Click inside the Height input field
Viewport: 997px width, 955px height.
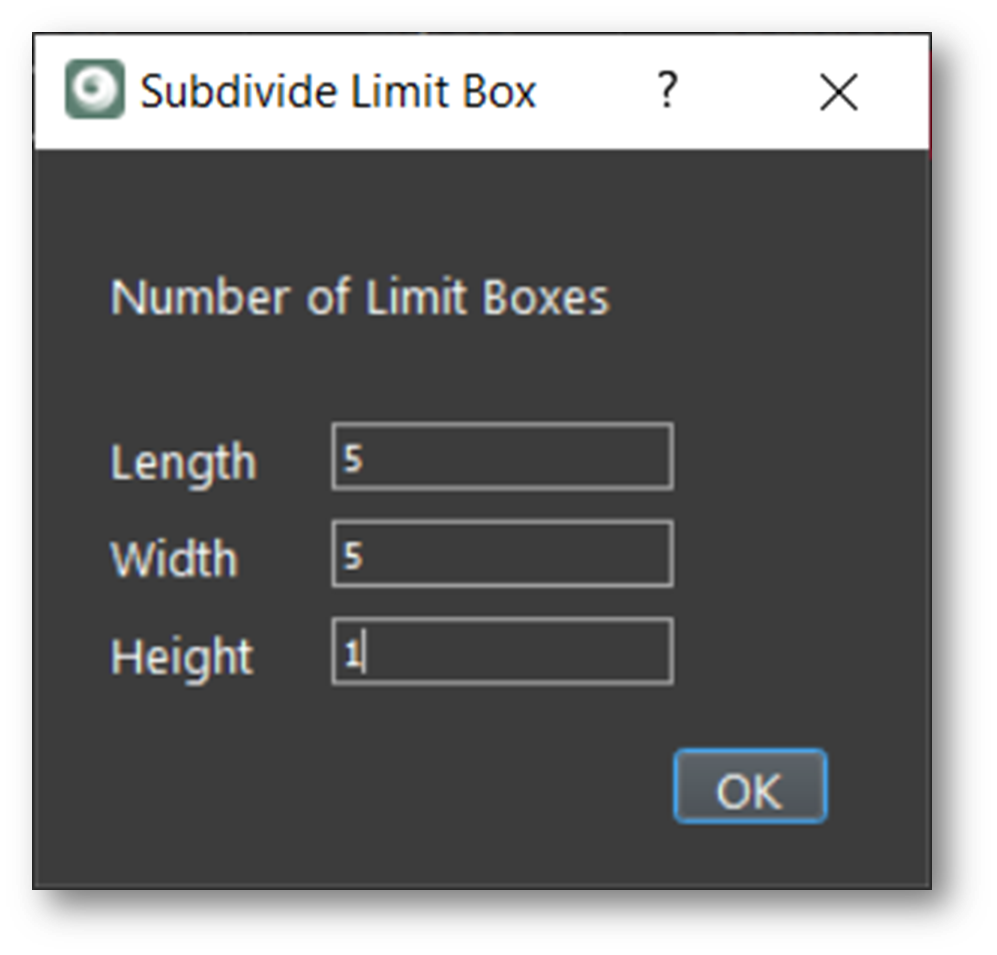(x=500, y=651)
